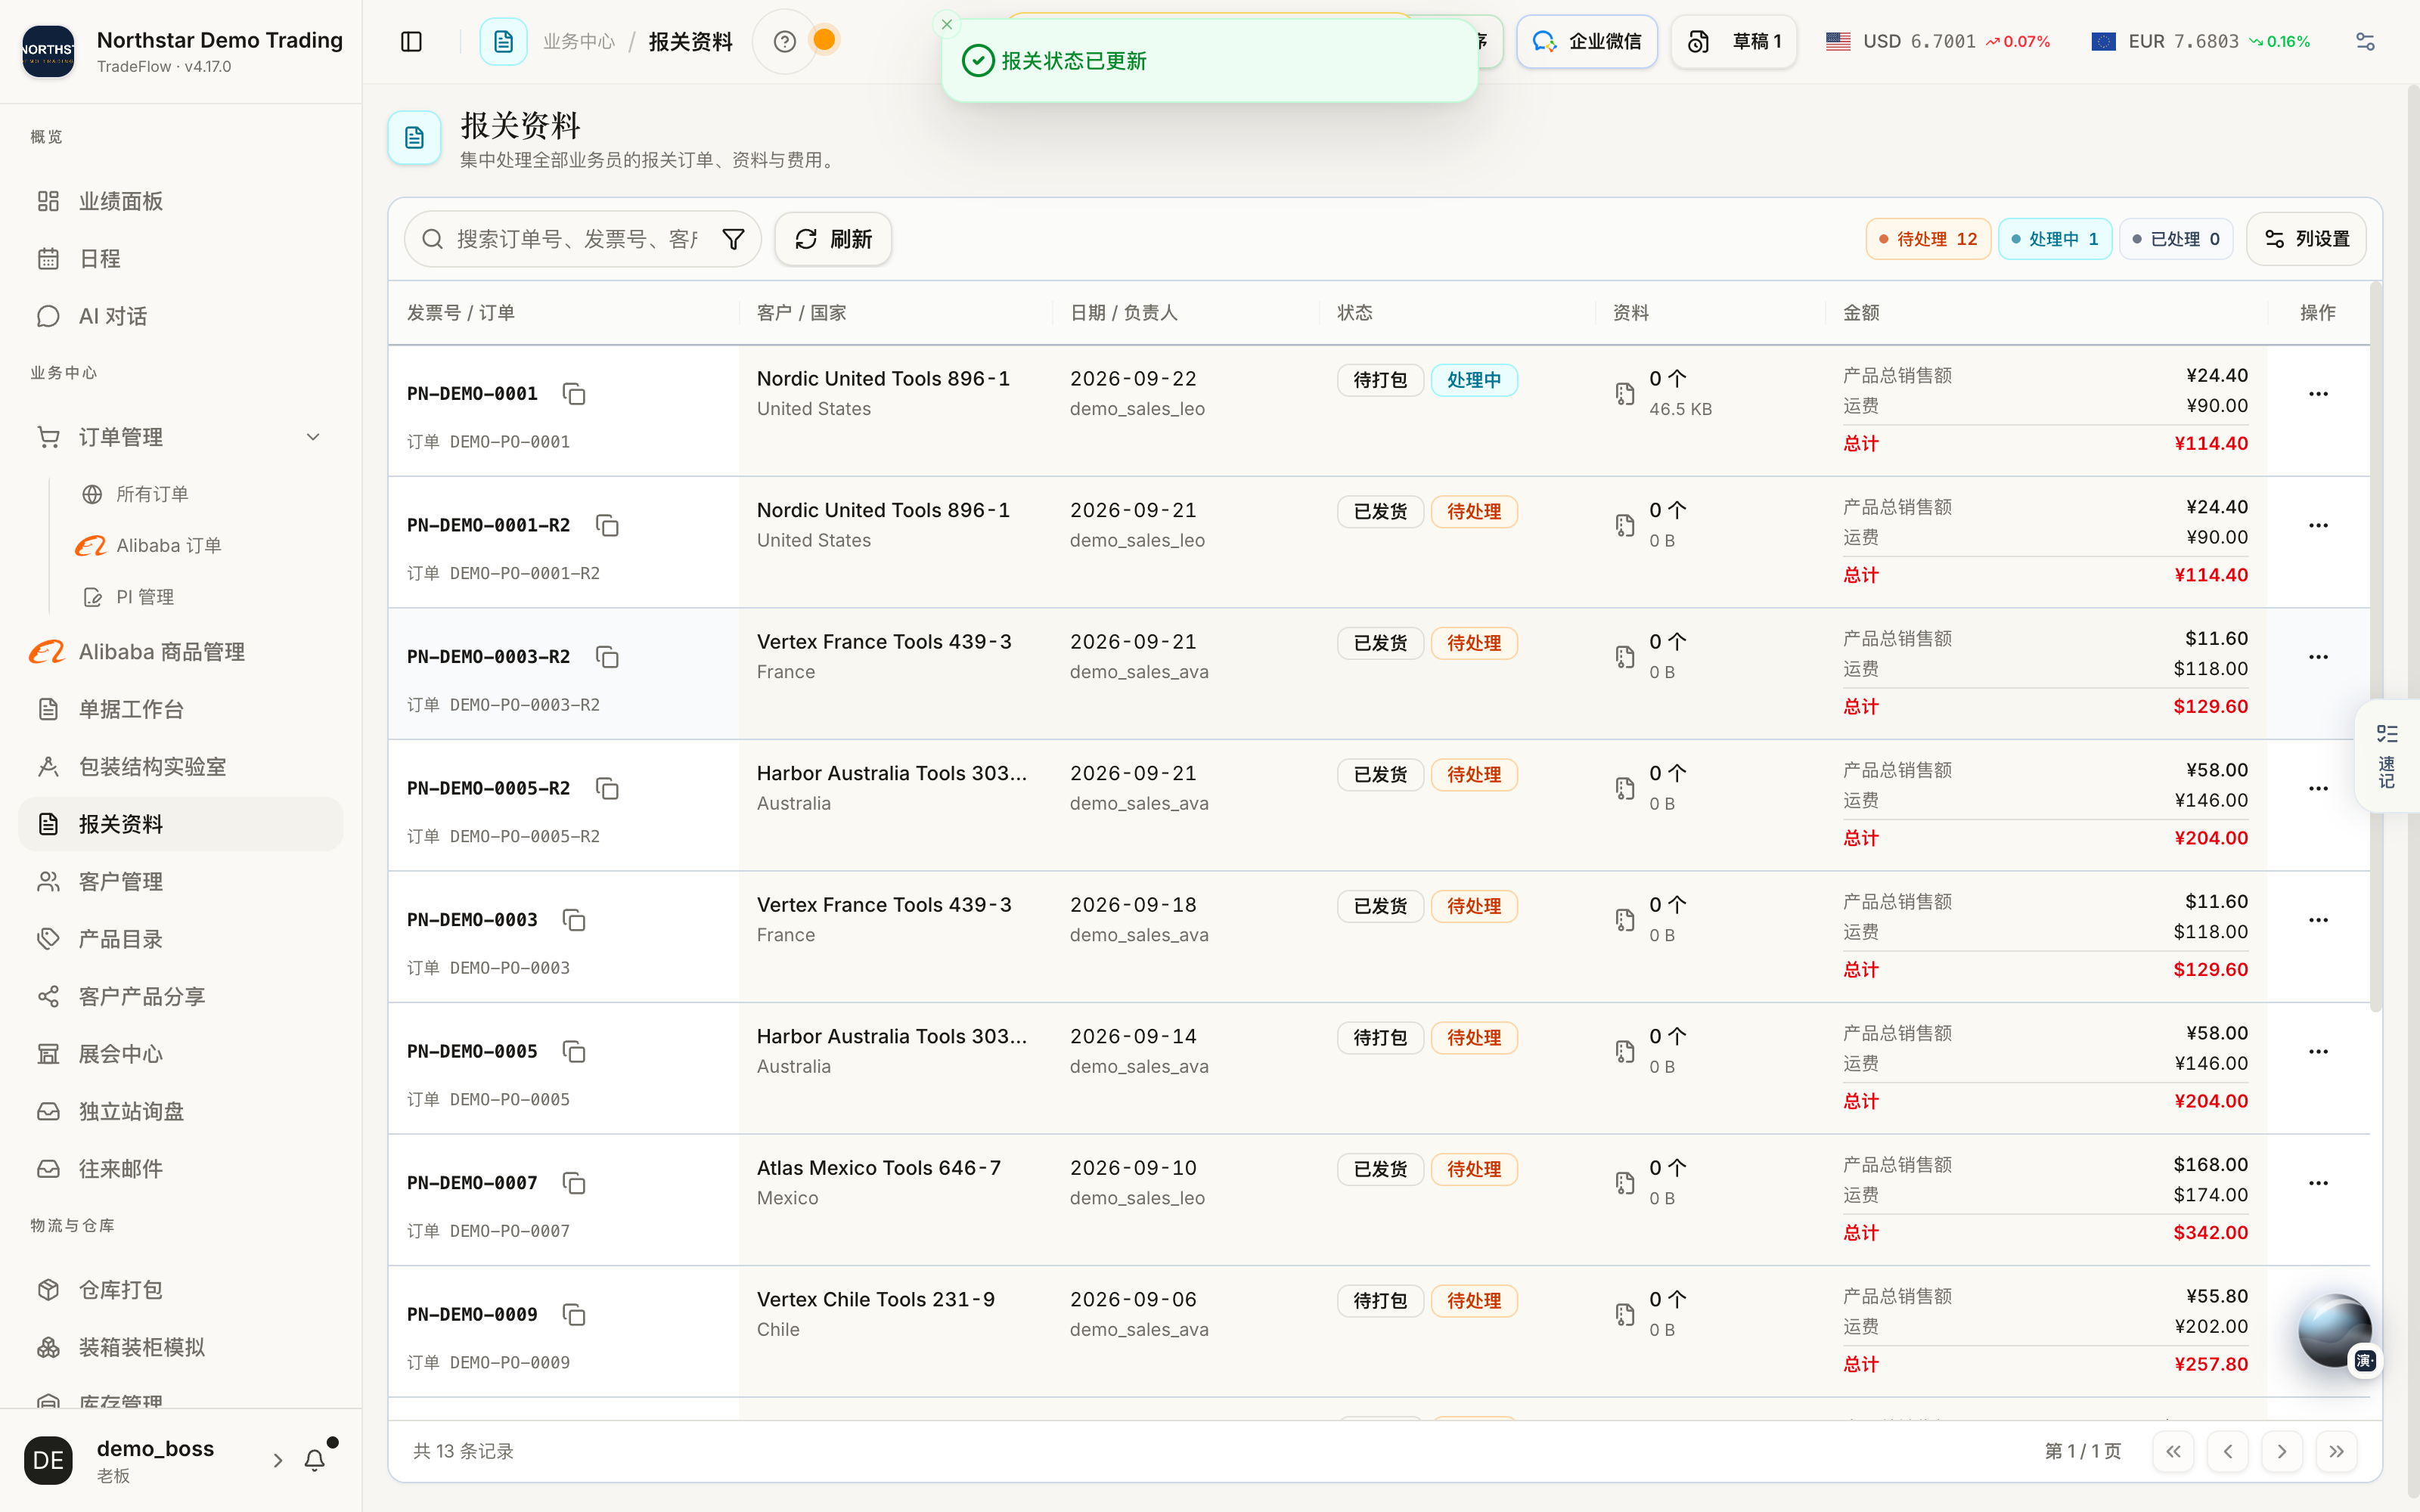
Task: Copy invoice number PN-DEMO-0001
Action: (574, 394)
